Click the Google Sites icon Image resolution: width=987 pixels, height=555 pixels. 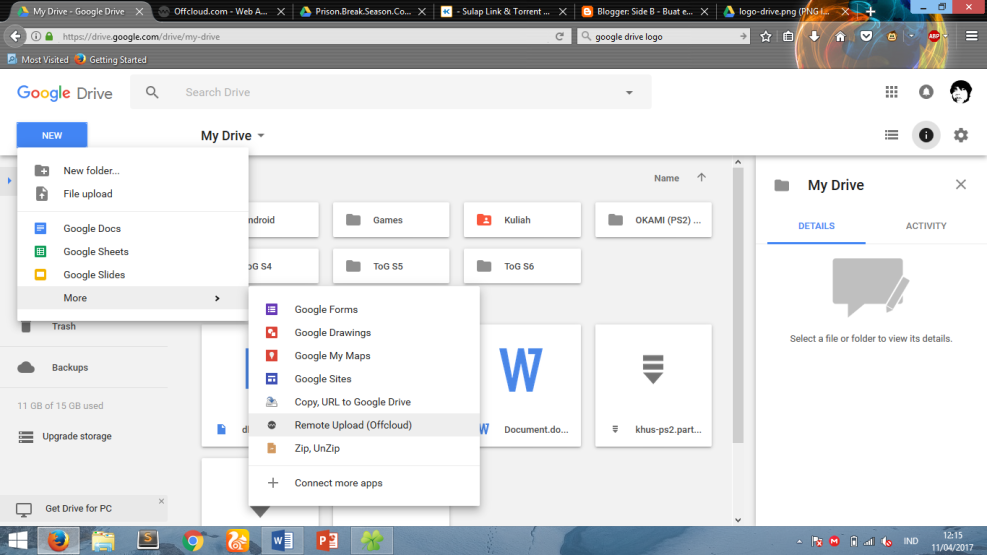point(271,379)
